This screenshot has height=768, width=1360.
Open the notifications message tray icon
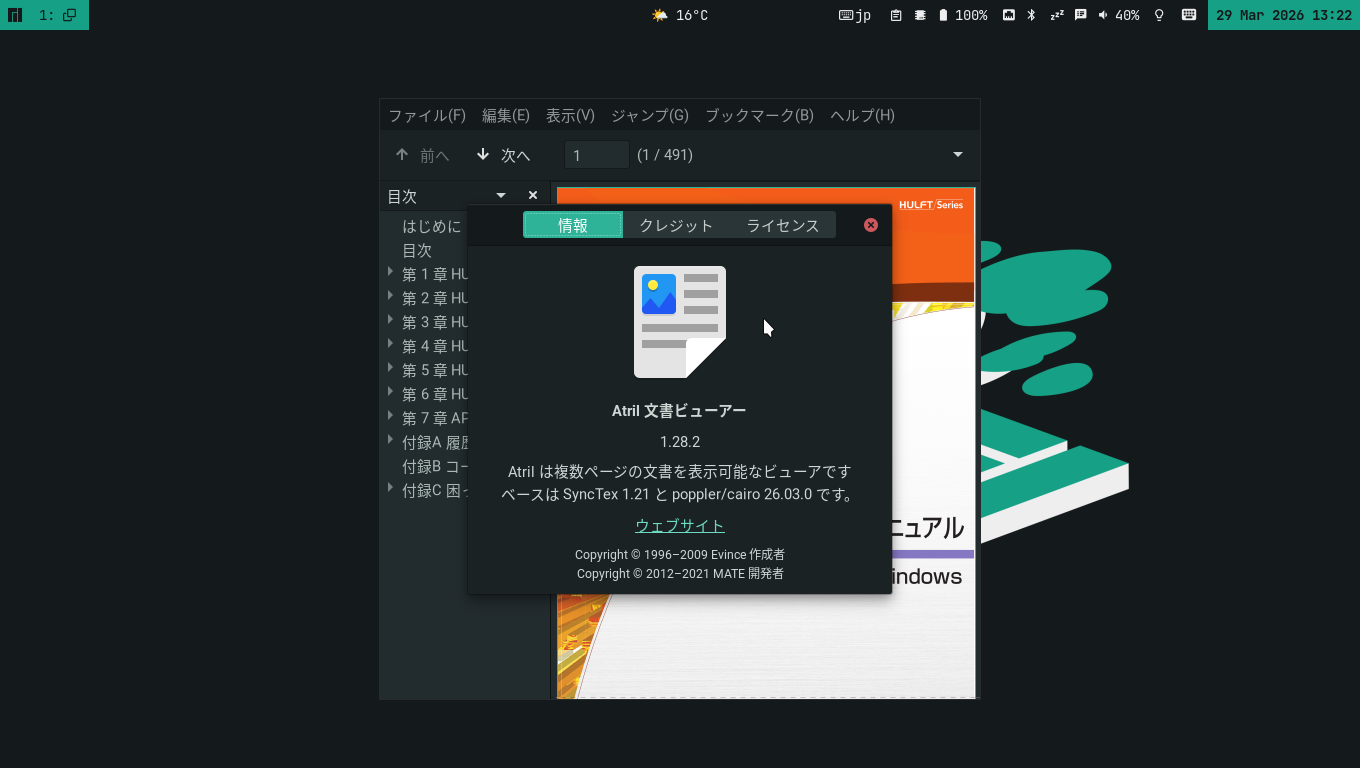click(1081, 15)
